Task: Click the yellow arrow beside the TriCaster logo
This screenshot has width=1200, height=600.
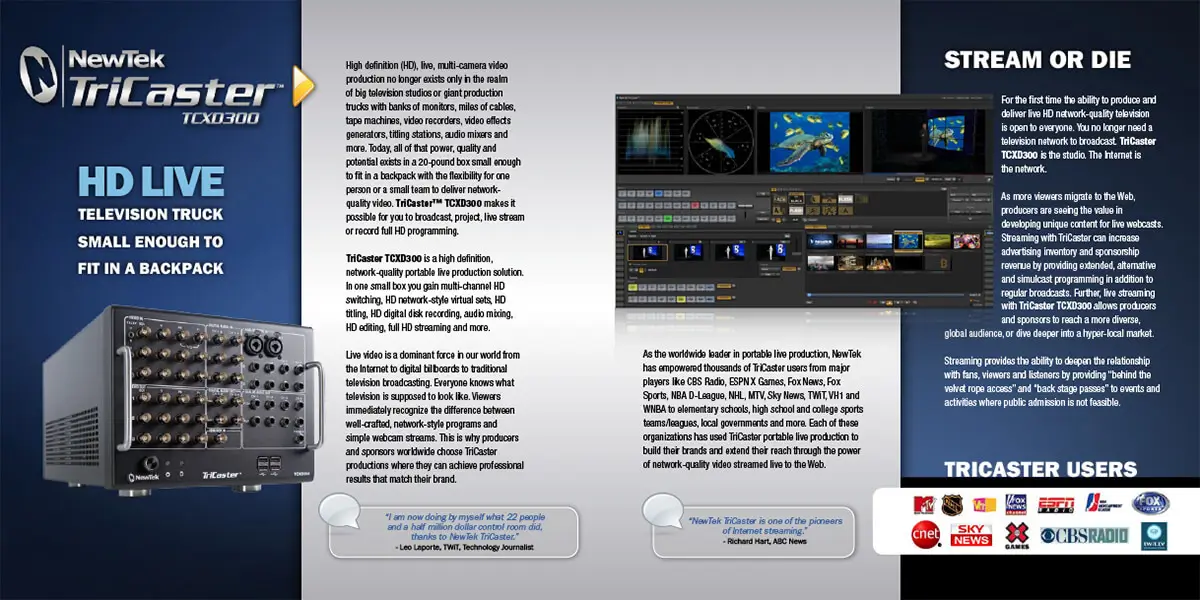Action: point(302,85)
